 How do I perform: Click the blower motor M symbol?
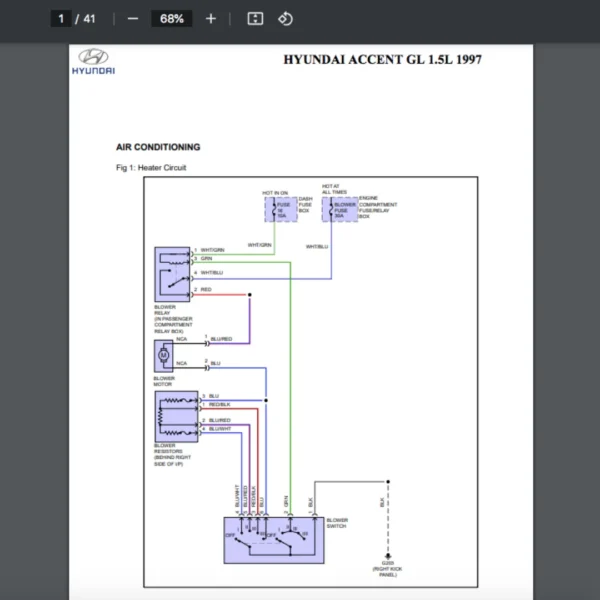pyautogui.click(x=163, y=356)
